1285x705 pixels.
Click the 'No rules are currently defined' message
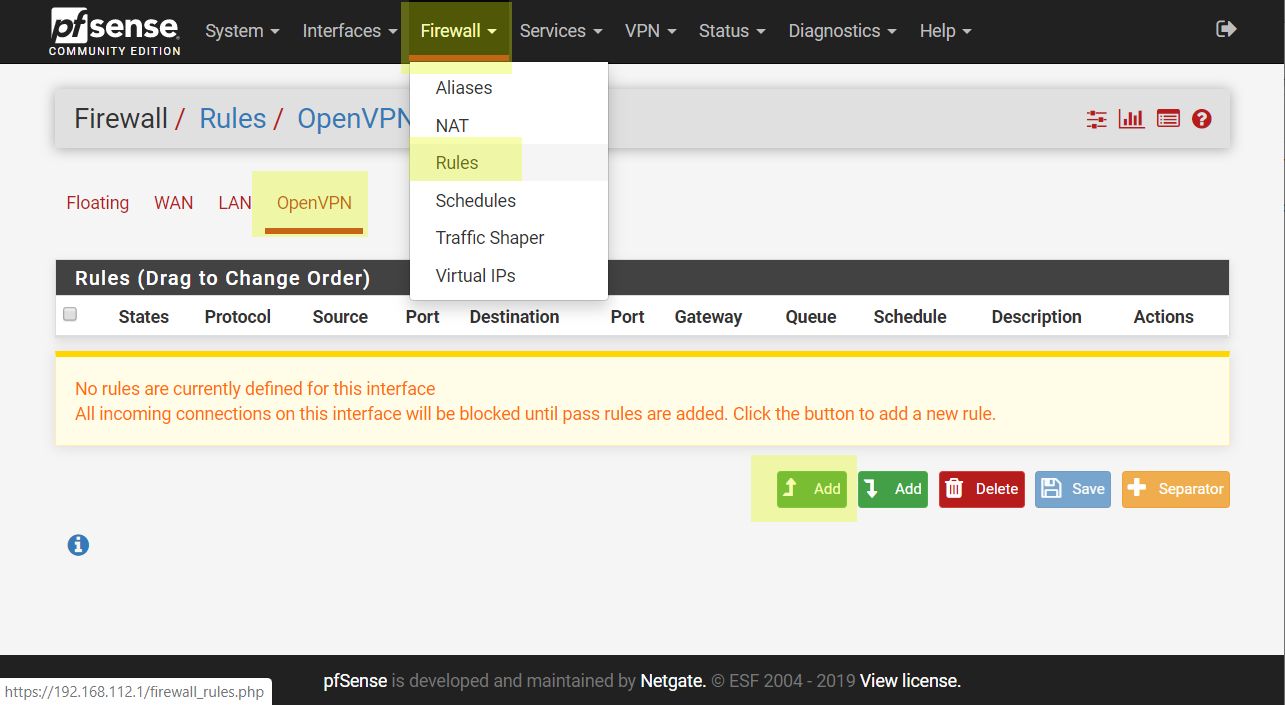tap(255, 389)
